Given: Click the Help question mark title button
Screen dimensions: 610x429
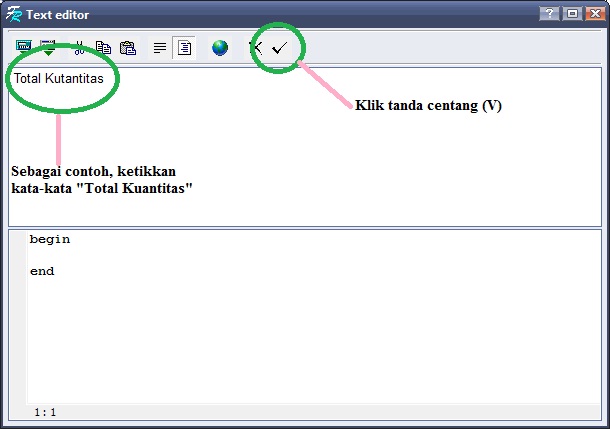Looking at the screenshot, I should 549,14.
